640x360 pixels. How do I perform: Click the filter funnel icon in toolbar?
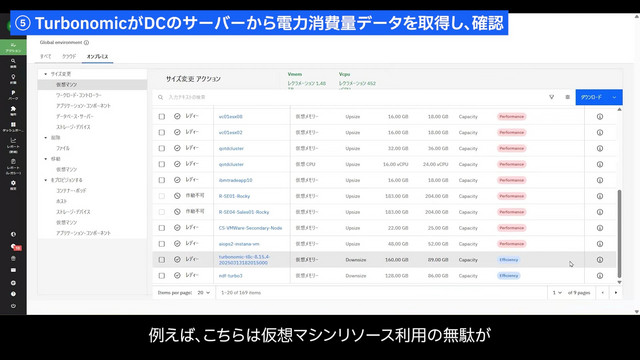point(551,97)
